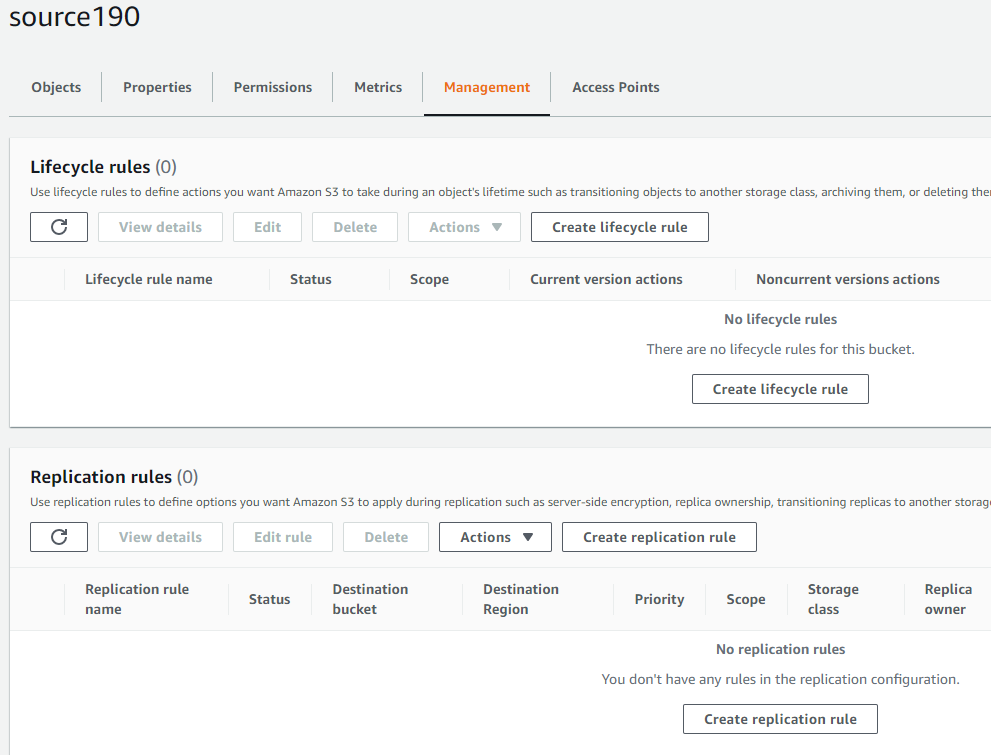Screen dimensions: 991x755
Task: Click the Scope column in Replication table
Action: pos(746,599)
